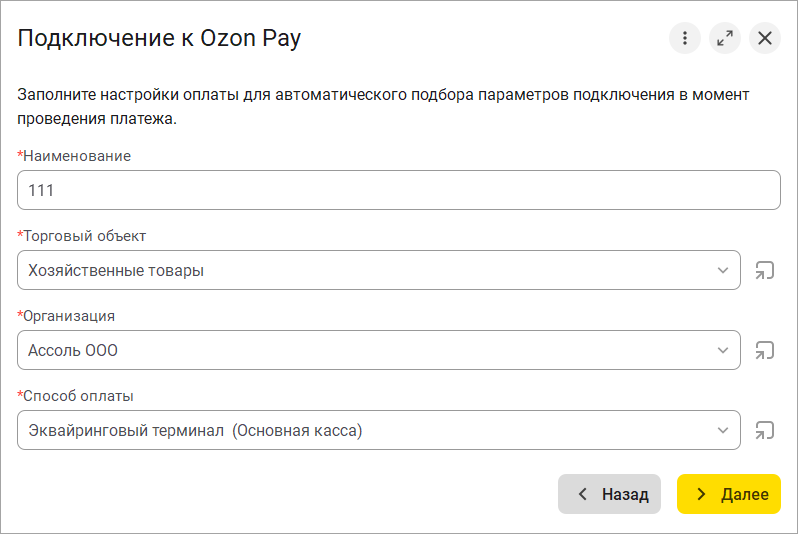Open the three-dot more options menu
This screenshot has width=798, height=534.
tap(684, 38)
